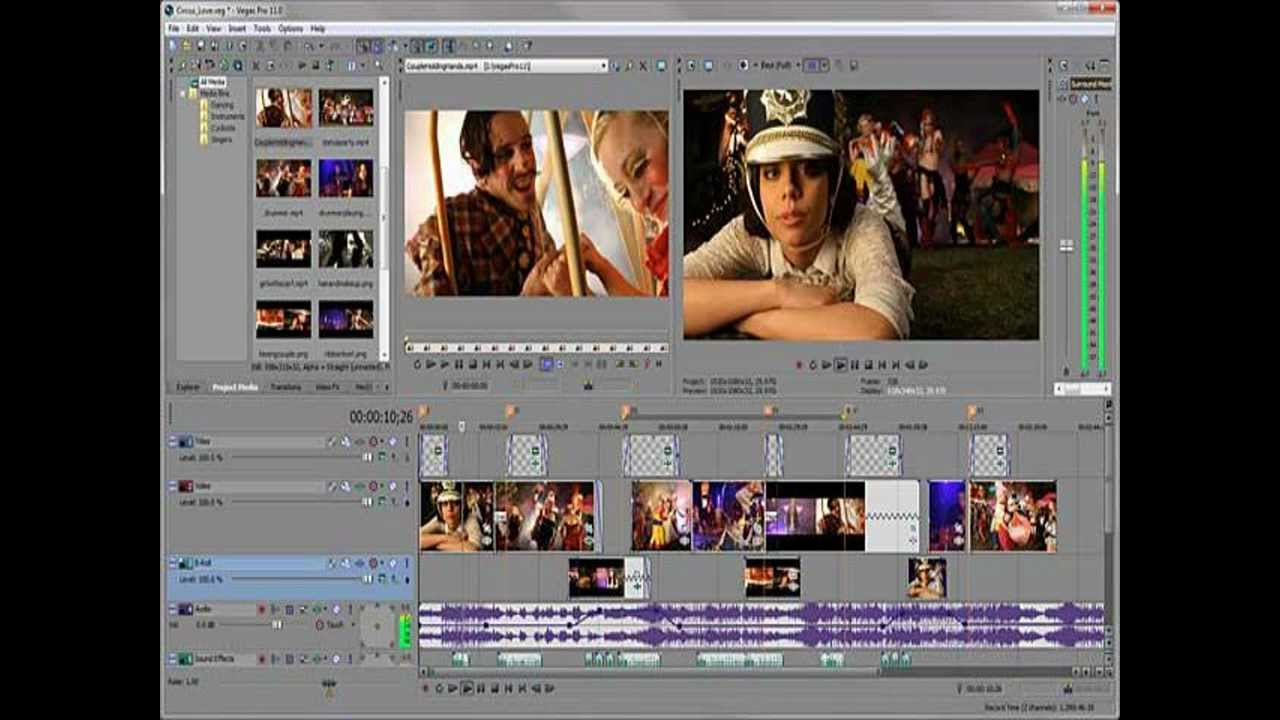1280x720 pixels.
Task: Click Pause in the timeline transport bar
Action: [x=481, y=688]
